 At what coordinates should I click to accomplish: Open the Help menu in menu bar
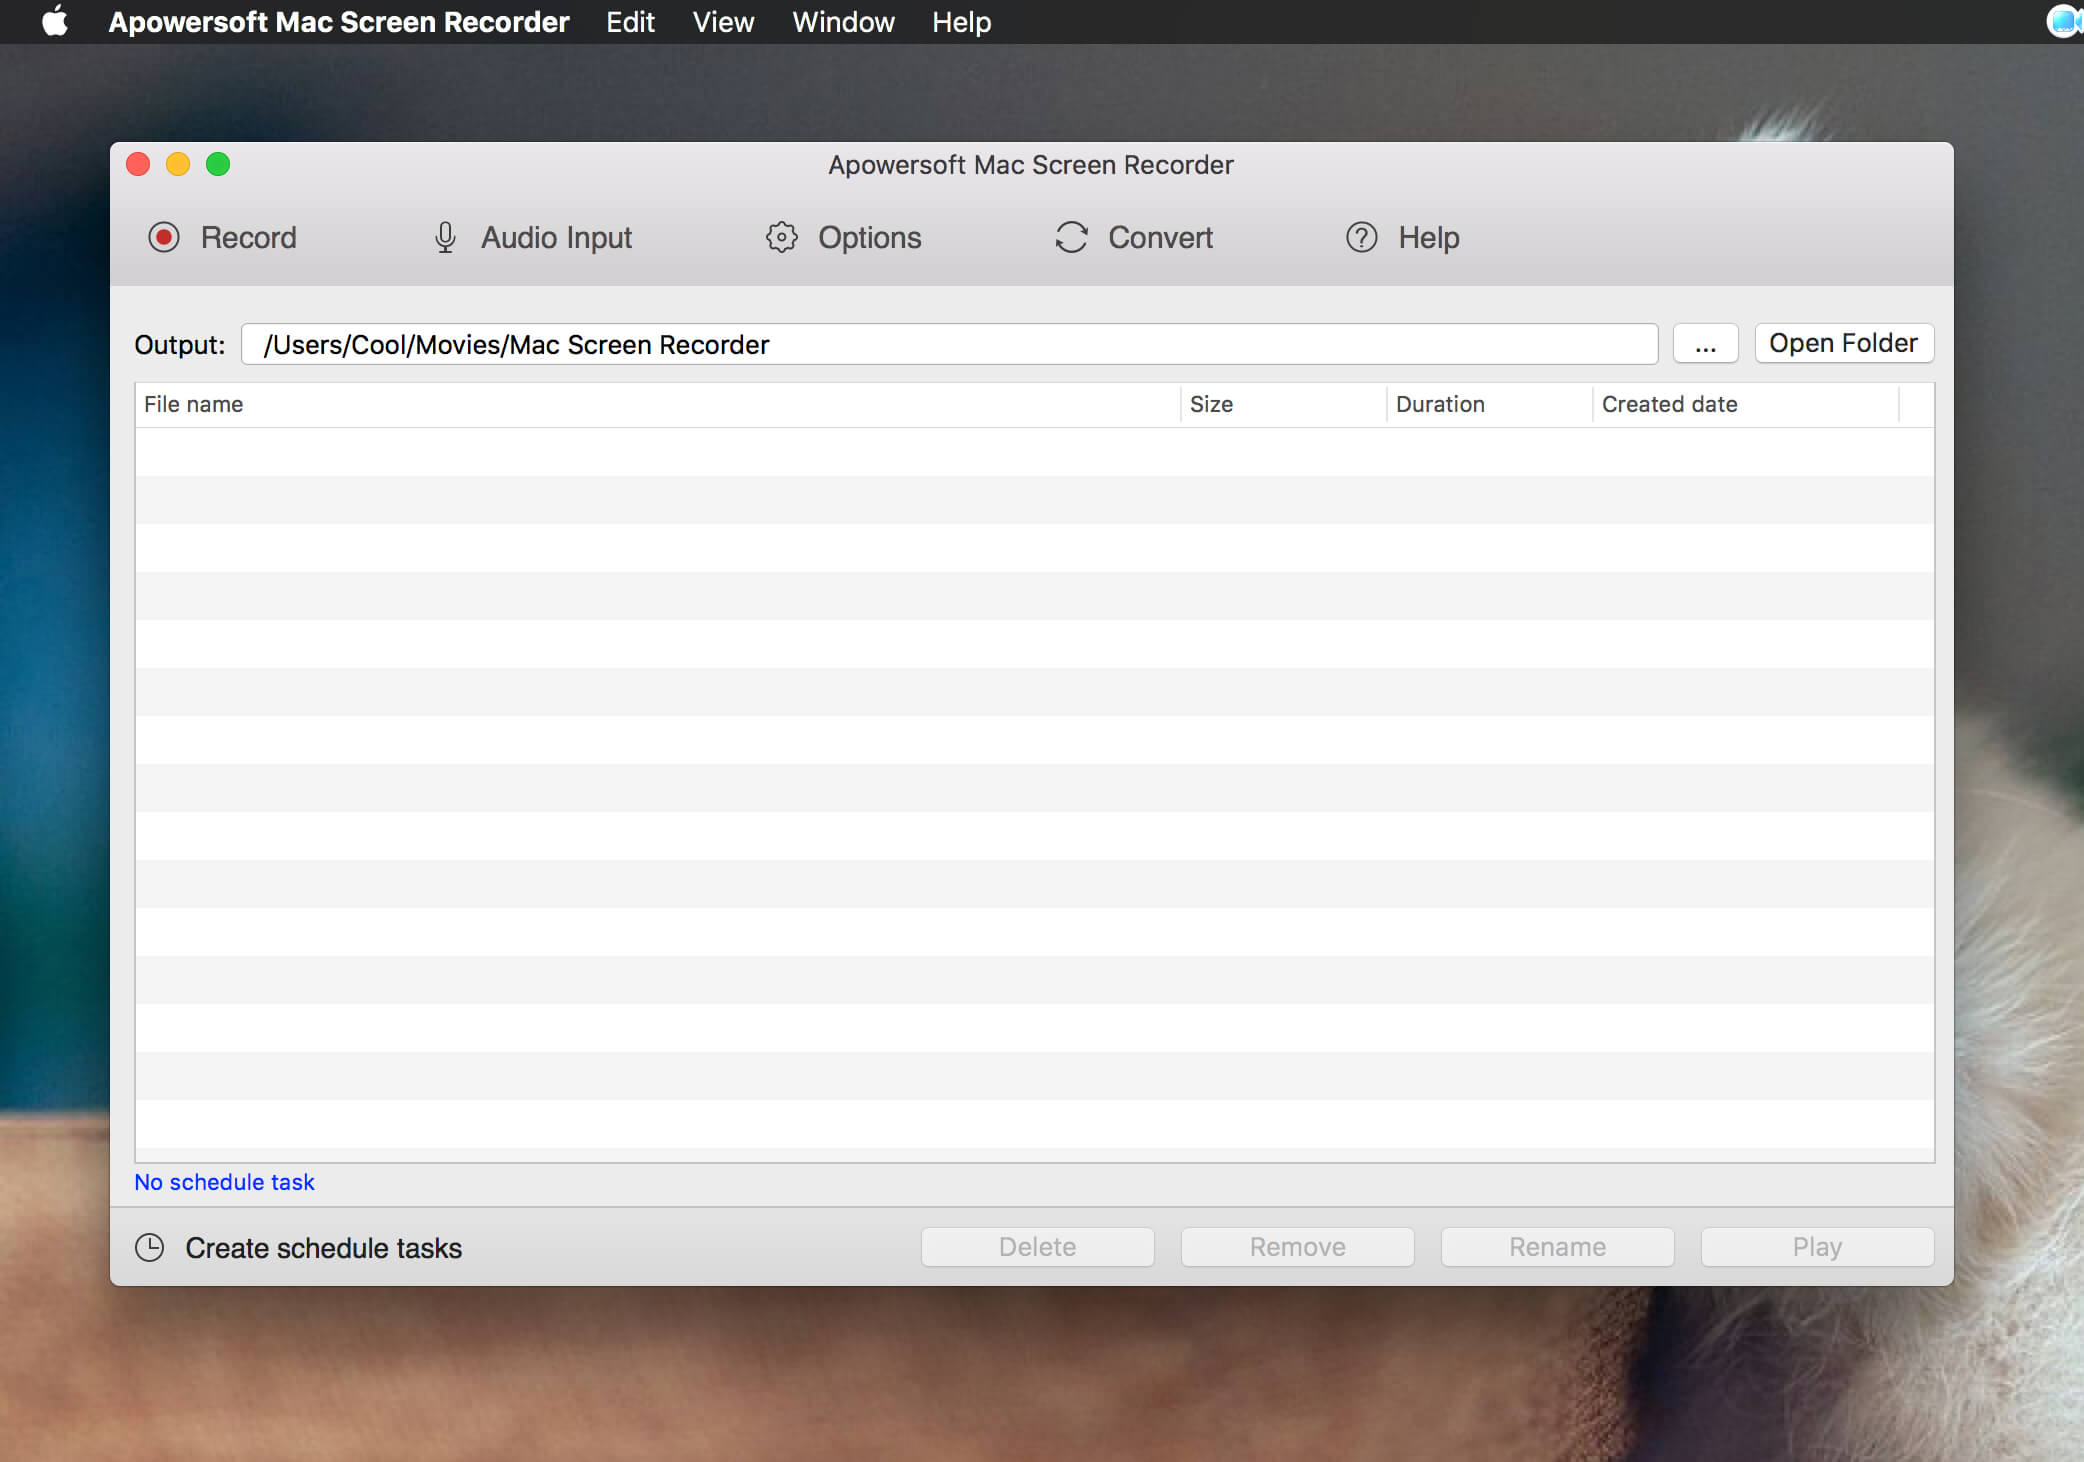[x=961, y=21]
